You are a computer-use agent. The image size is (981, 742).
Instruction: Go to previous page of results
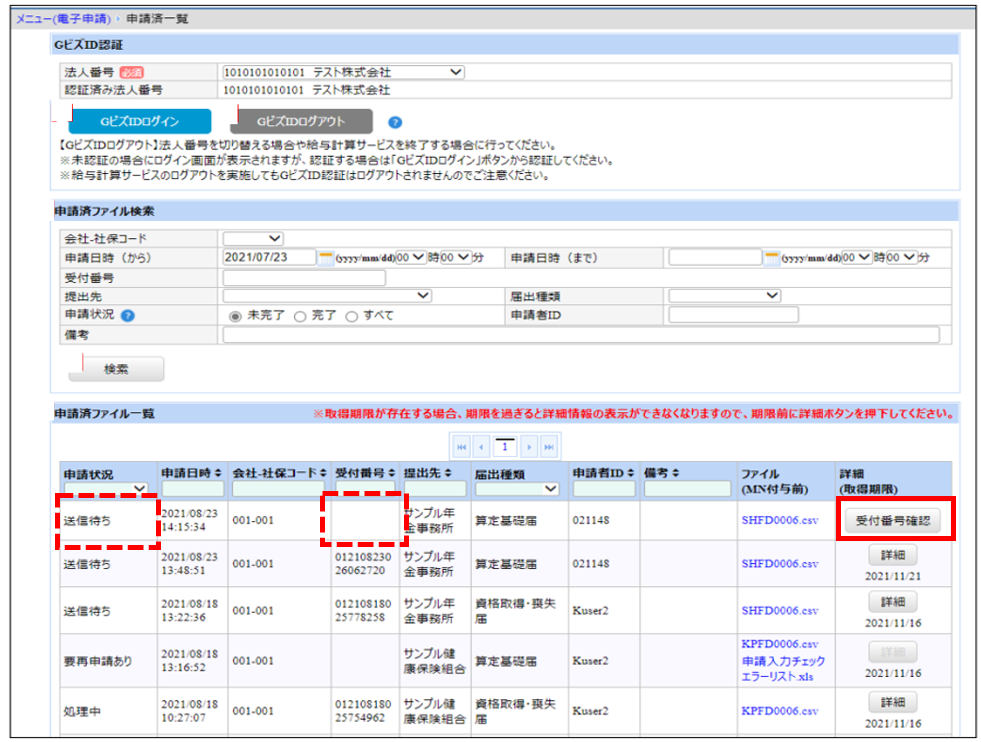click(480, 447)
